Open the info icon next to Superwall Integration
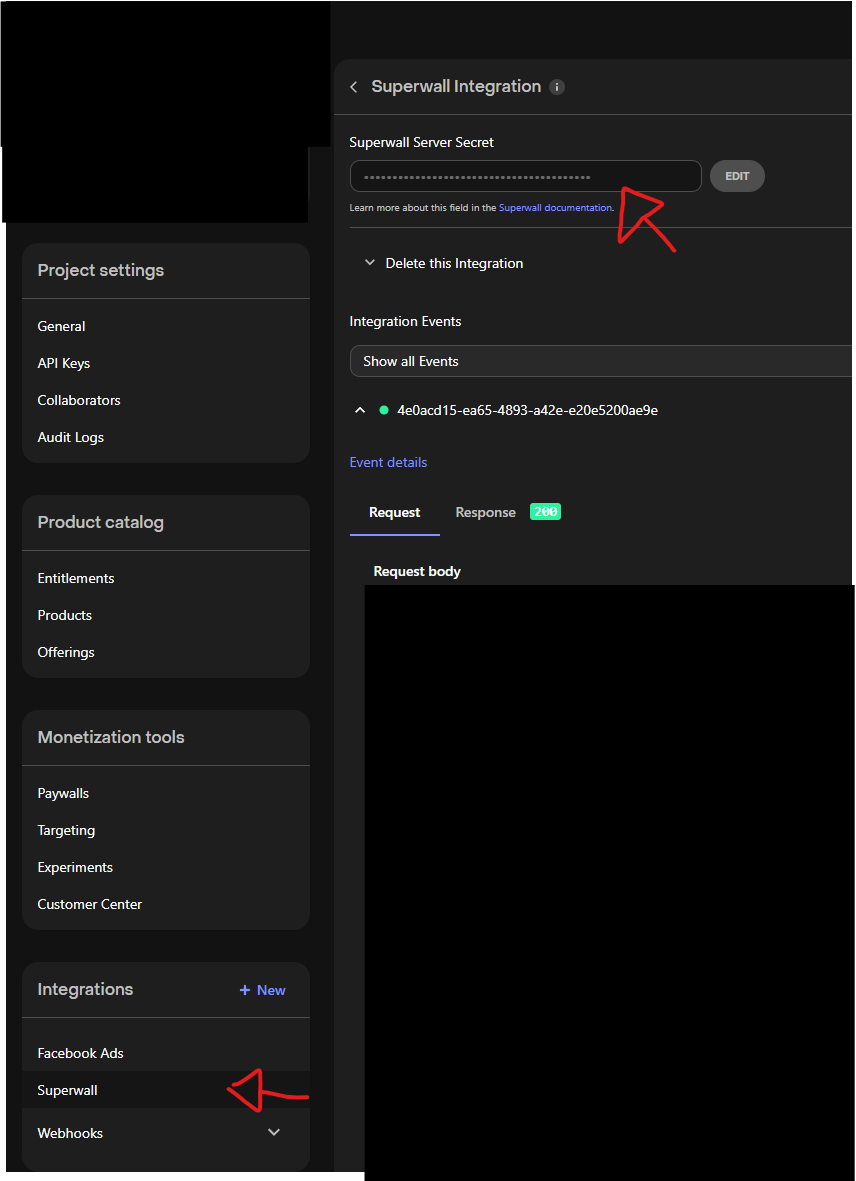The image size is (856, 1181). pos(557,87)
